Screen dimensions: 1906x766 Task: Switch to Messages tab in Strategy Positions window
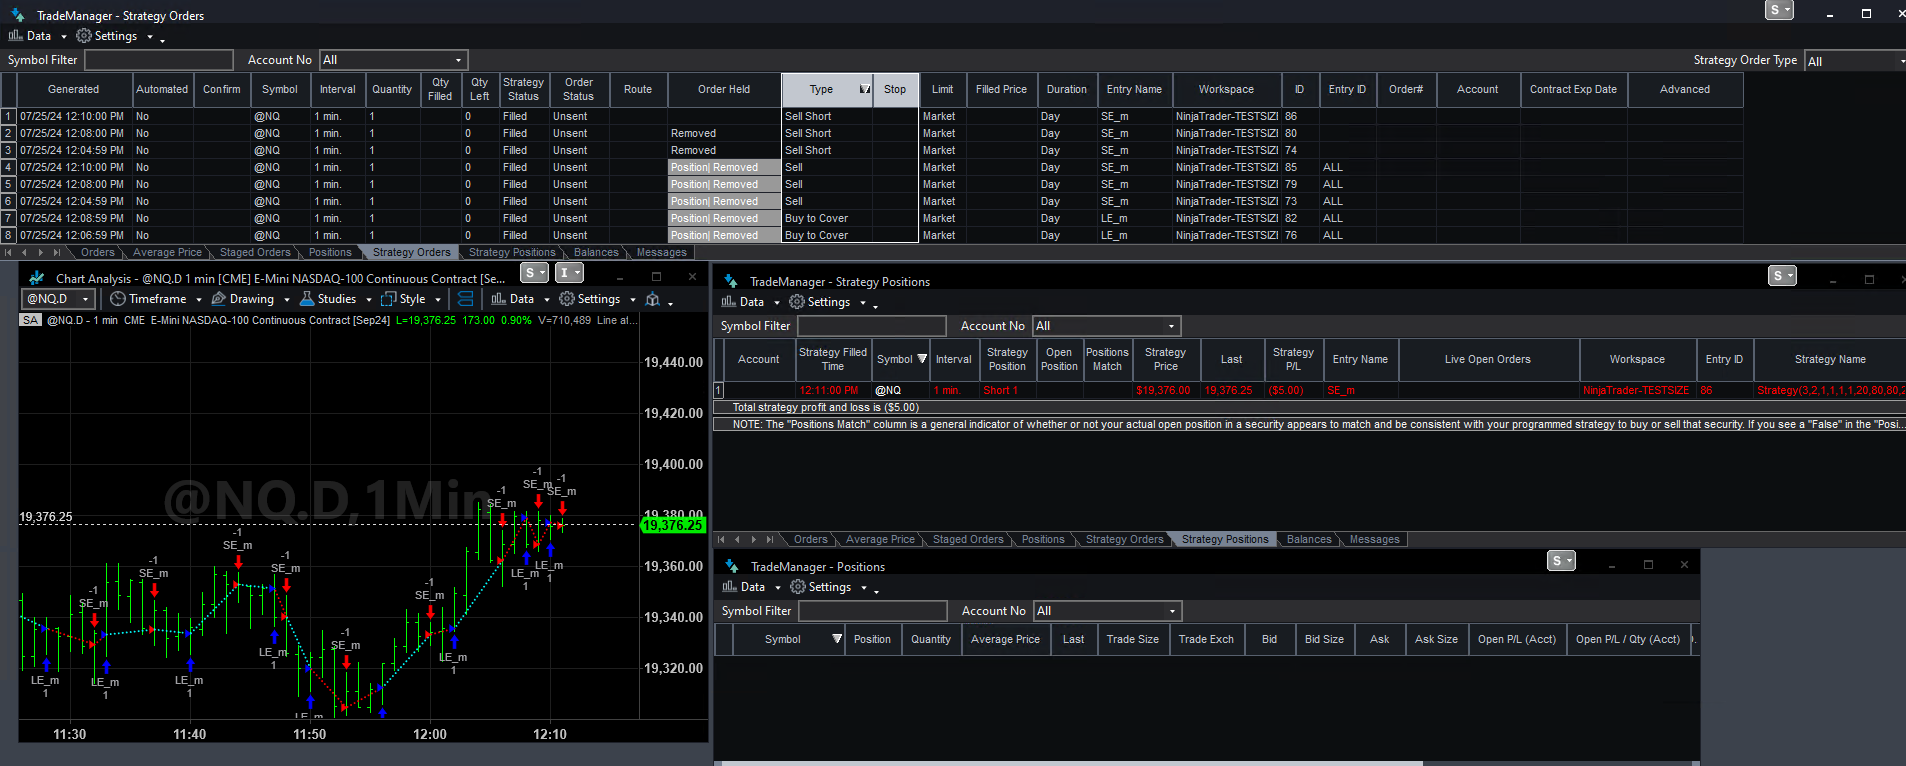pyautogui.click(x=1374, y=540)
